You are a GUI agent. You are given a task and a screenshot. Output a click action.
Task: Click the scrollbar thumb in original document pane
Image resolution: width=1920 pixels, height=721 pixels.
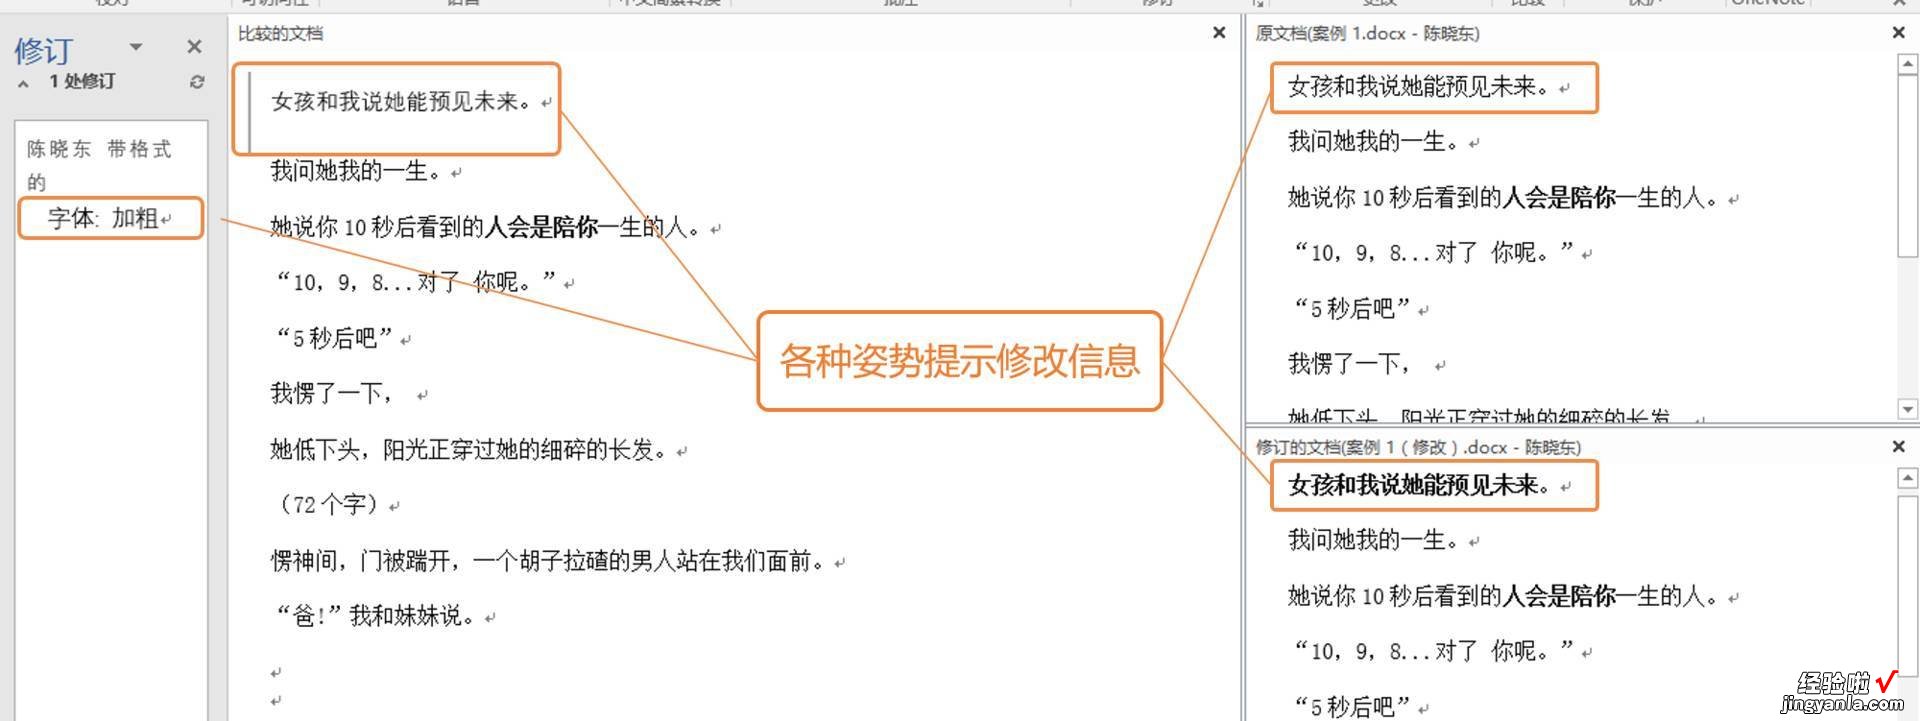(1907, 166)
